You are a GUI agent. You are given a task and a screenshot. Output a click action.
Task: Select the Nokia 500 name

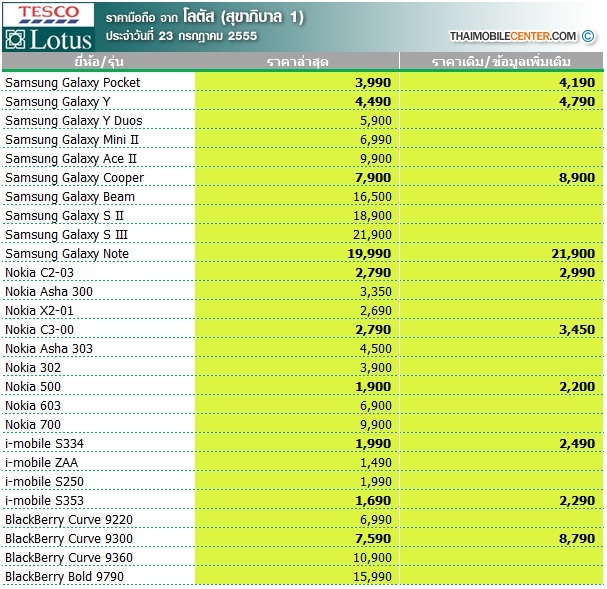pyautogui.click(x=33, y=386)
